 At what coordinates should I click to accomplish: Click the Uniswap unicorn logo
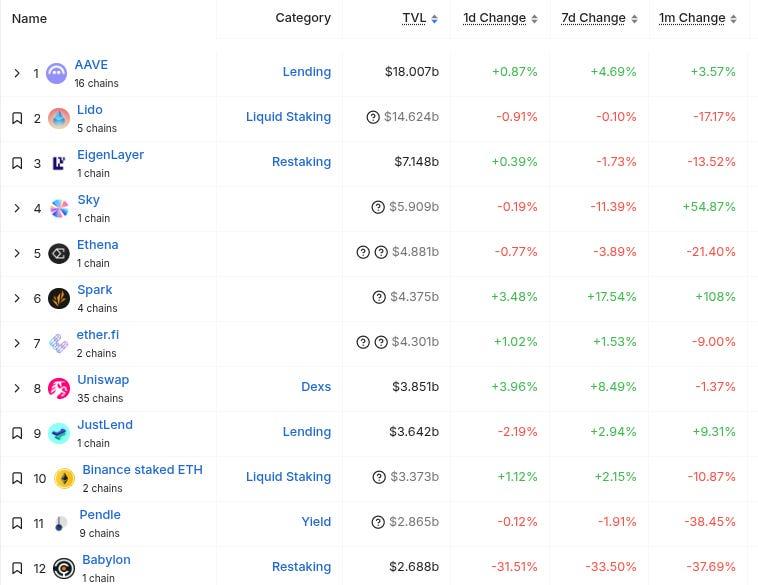(59, 388)
